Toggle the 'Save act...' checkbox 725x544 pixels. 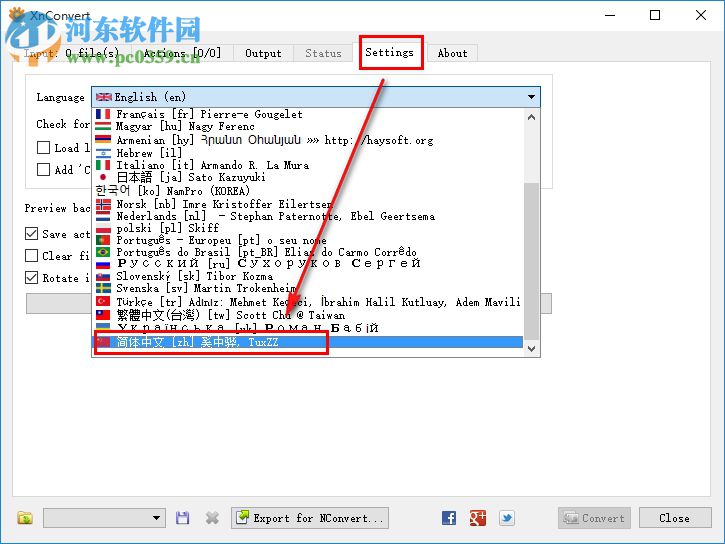click(31, 233)
